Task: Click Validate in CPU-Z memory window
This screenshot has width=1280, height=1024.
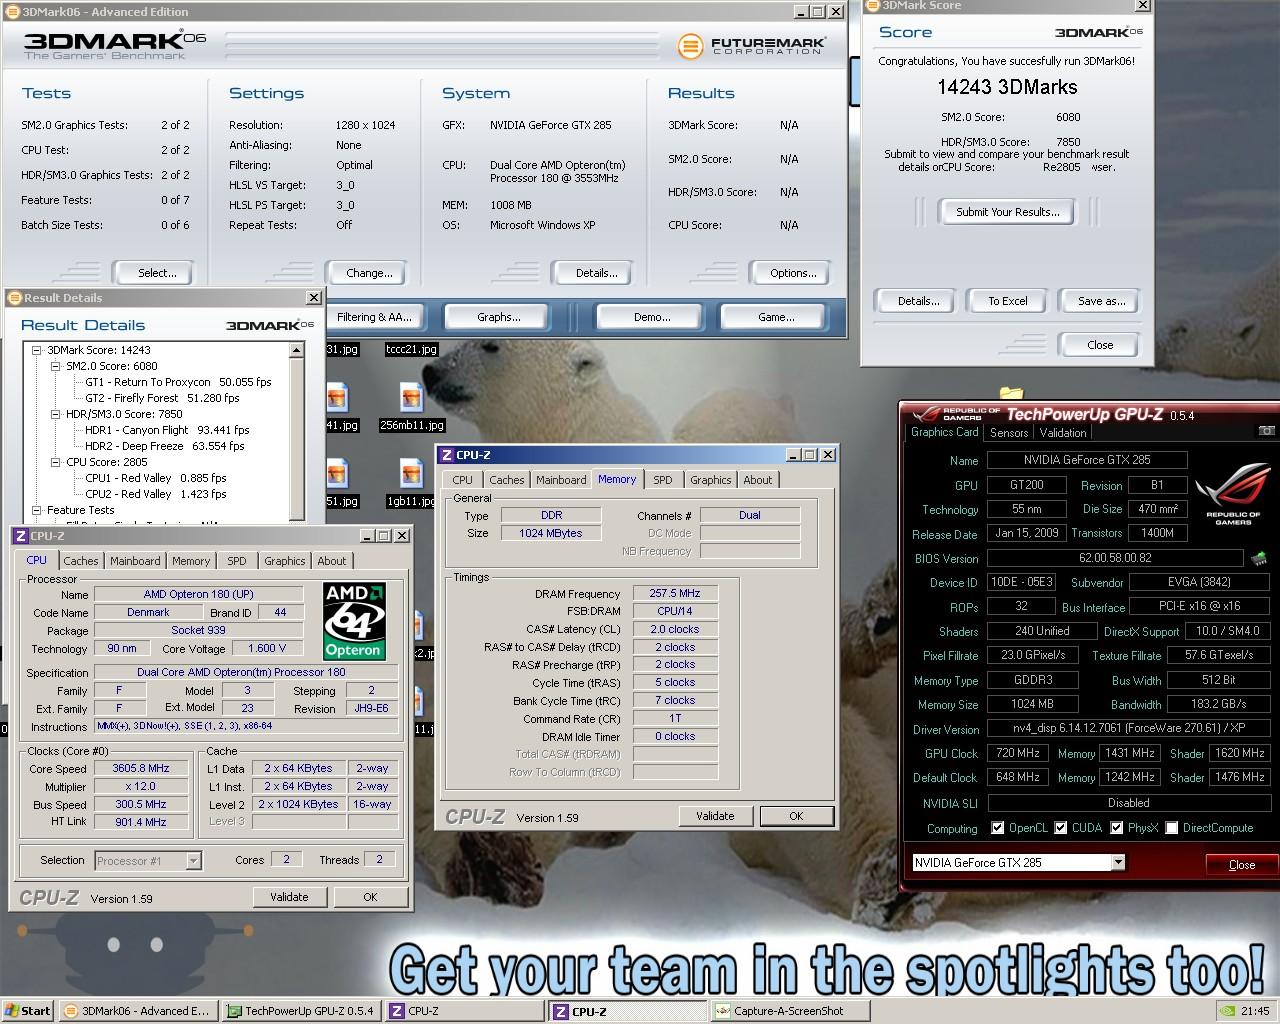Action: [715, 816]
